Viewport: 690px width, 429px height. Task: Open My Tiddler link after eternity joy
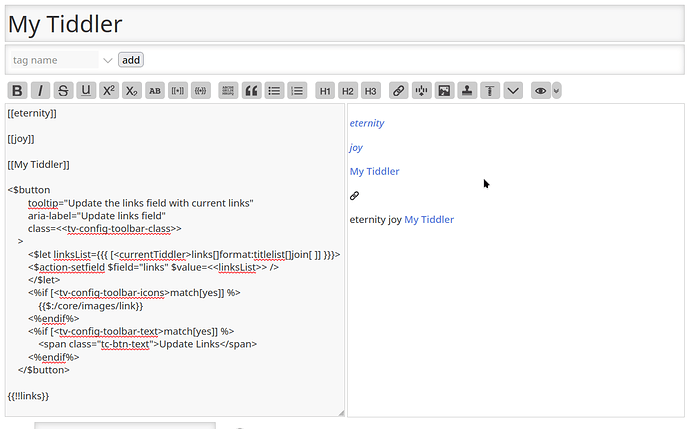(429, 220)
